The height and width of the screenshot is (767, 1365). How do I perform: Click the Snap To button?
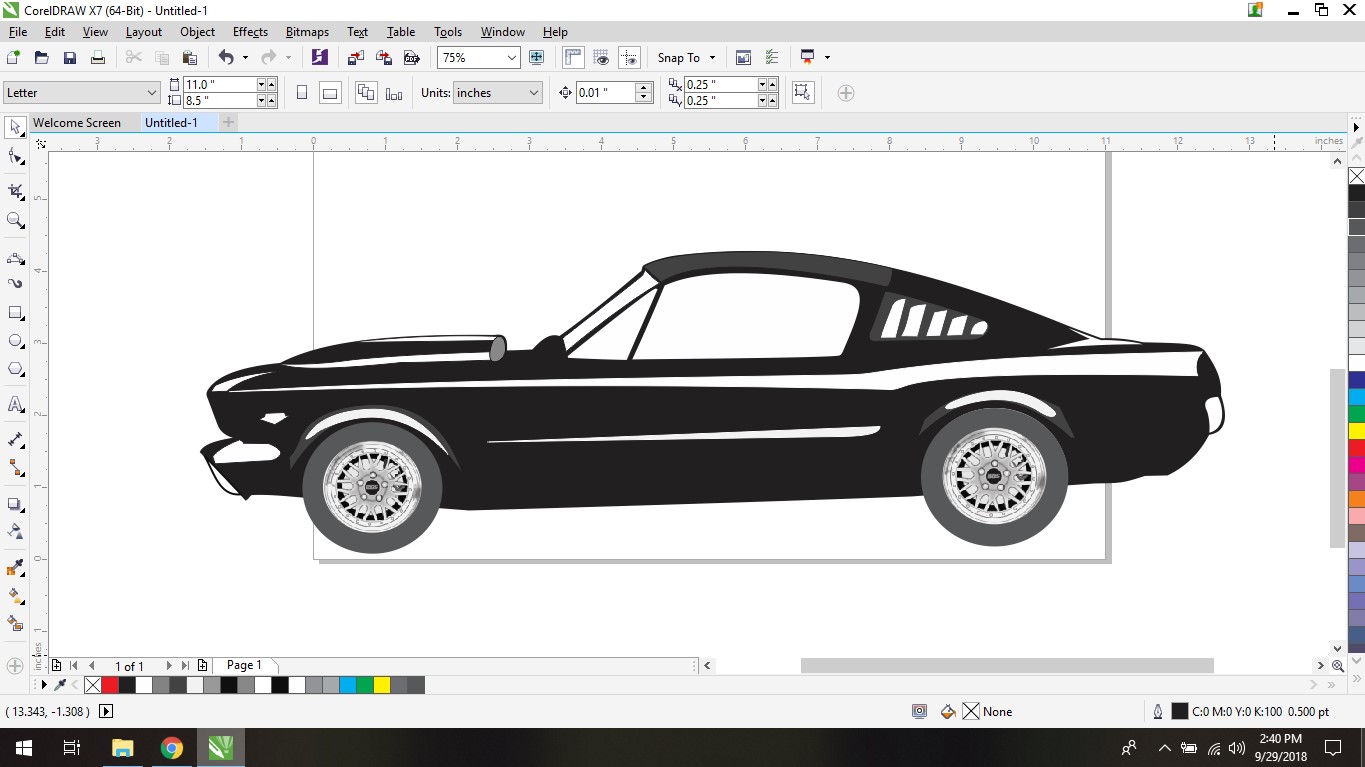(x=679, y=58)
